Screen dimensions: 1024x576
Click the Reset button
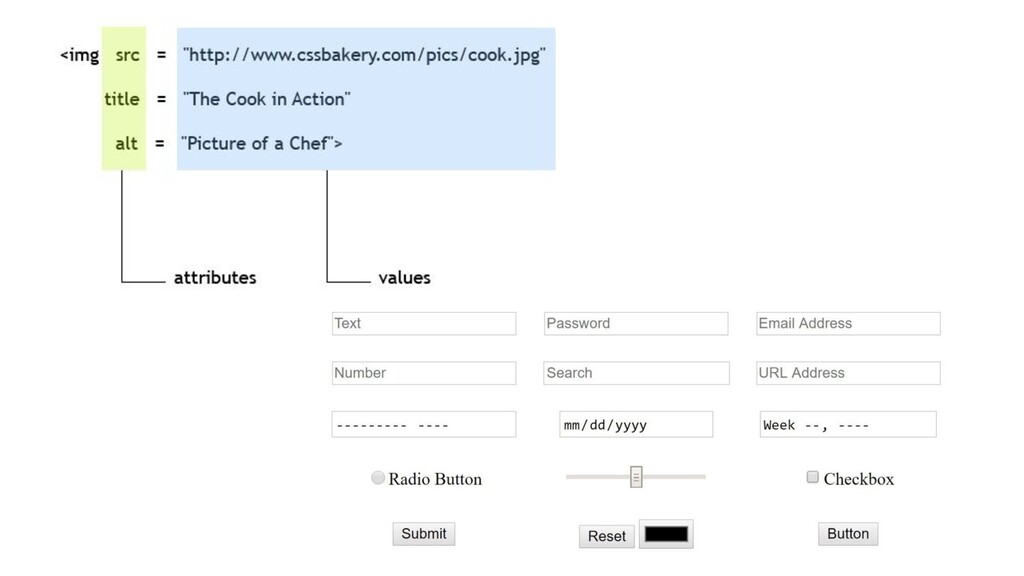pos(607,536)
